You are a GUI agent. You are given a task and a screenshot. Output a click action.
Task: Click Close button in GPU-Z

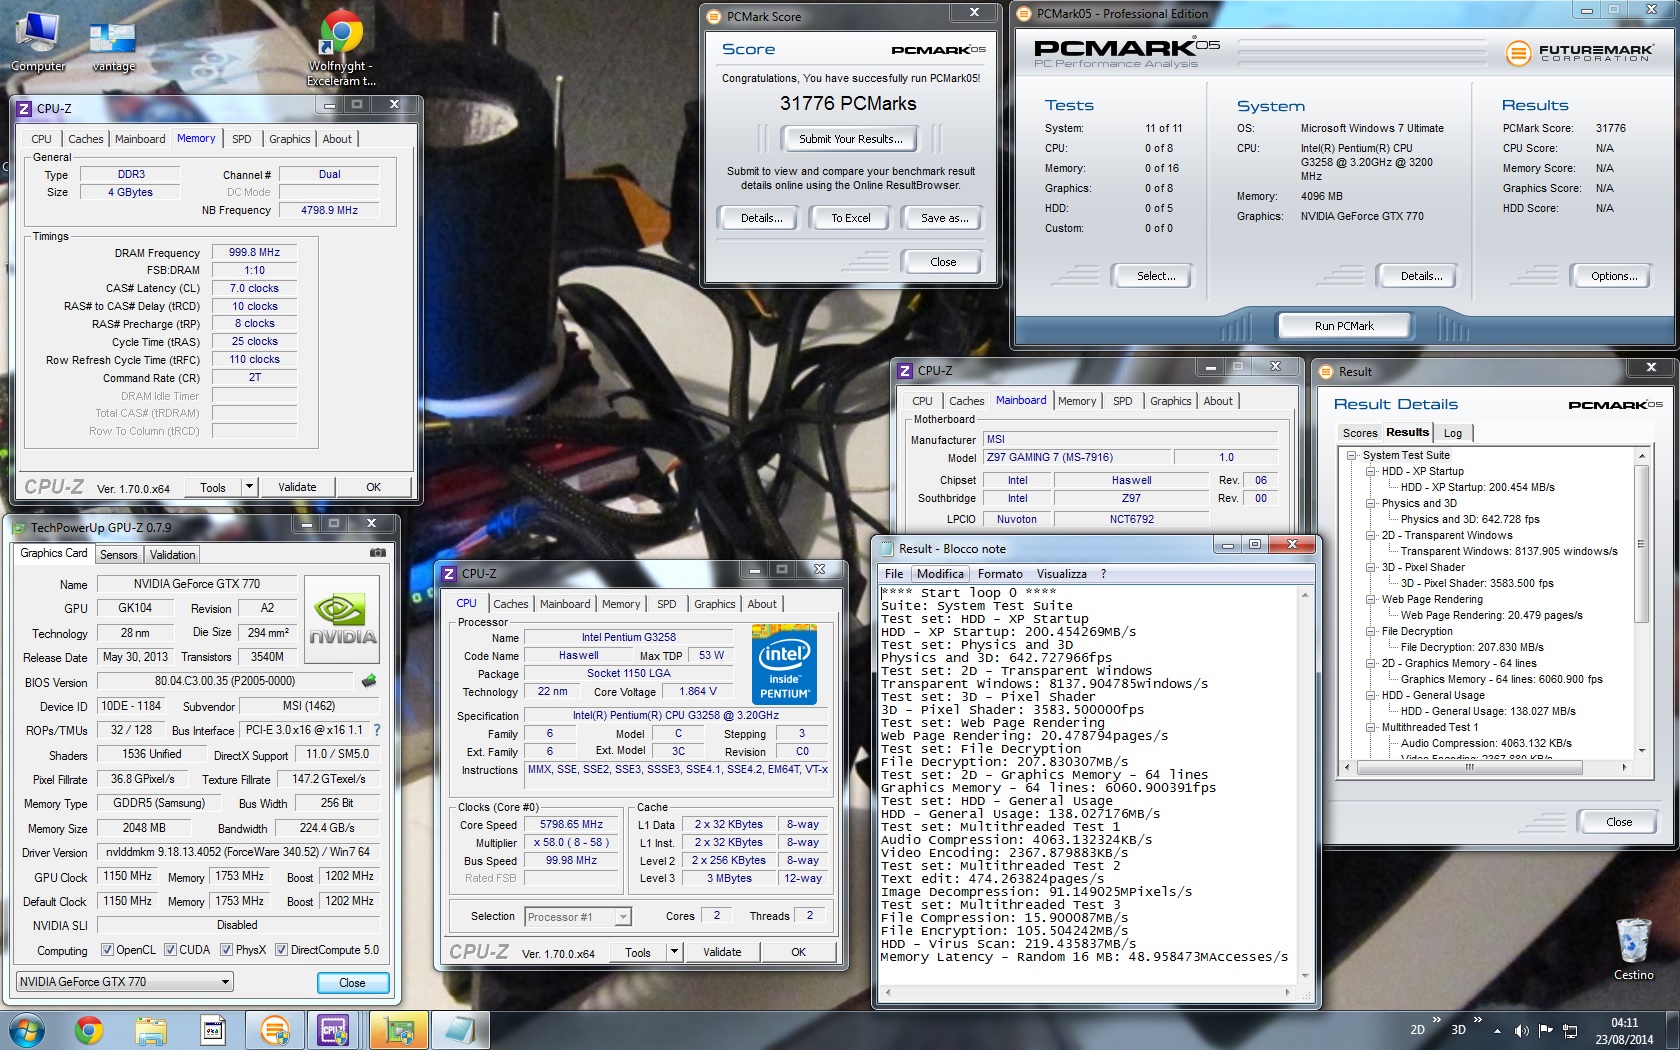352,983
